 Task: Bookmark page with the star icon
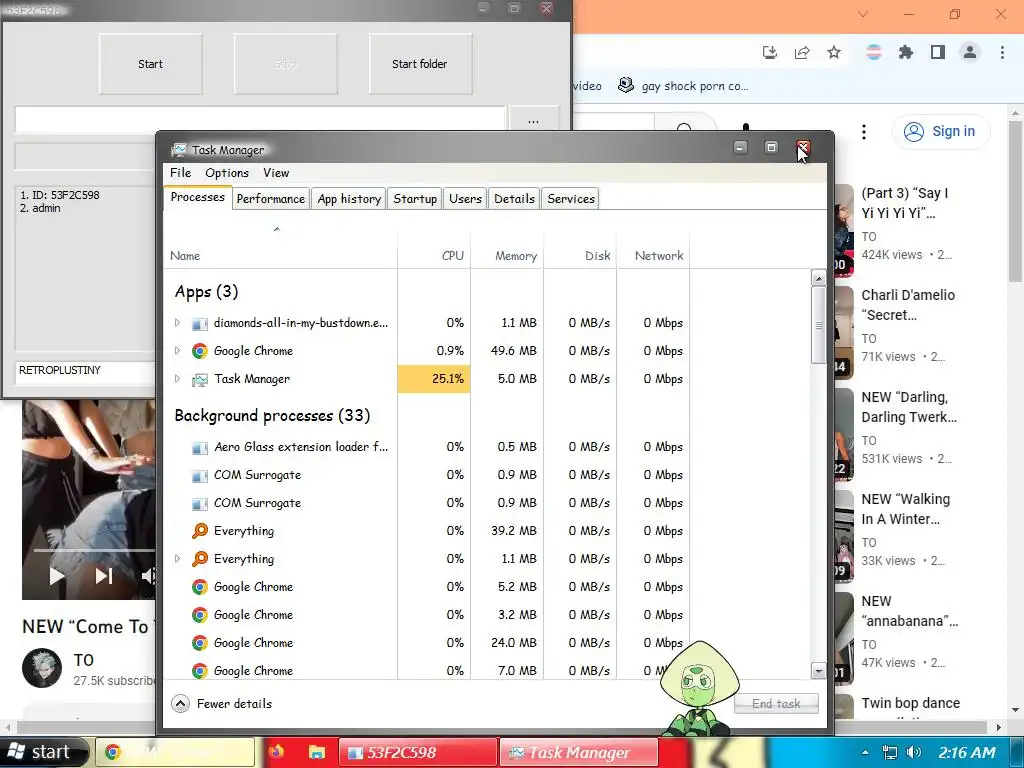[834, 52]
